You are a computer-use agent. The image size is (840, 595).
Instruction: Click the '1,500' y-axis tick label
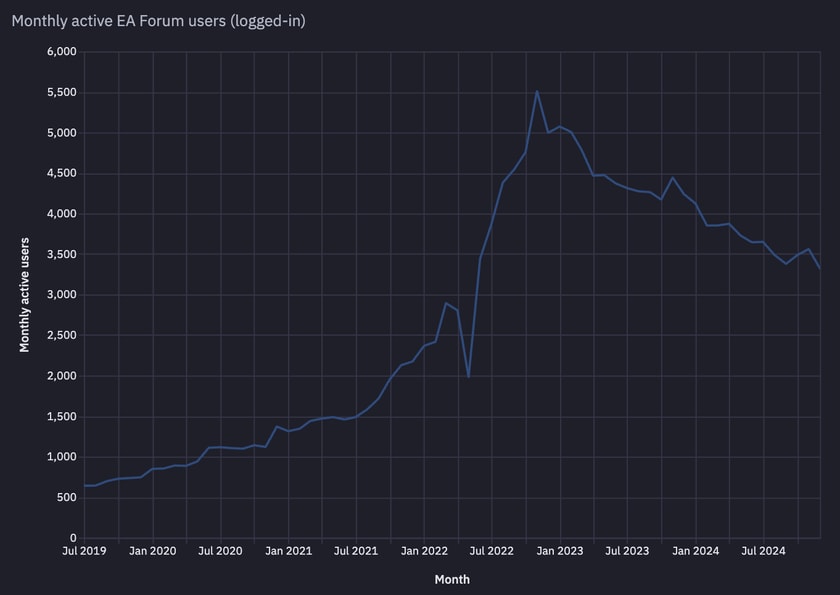point(62,417)
